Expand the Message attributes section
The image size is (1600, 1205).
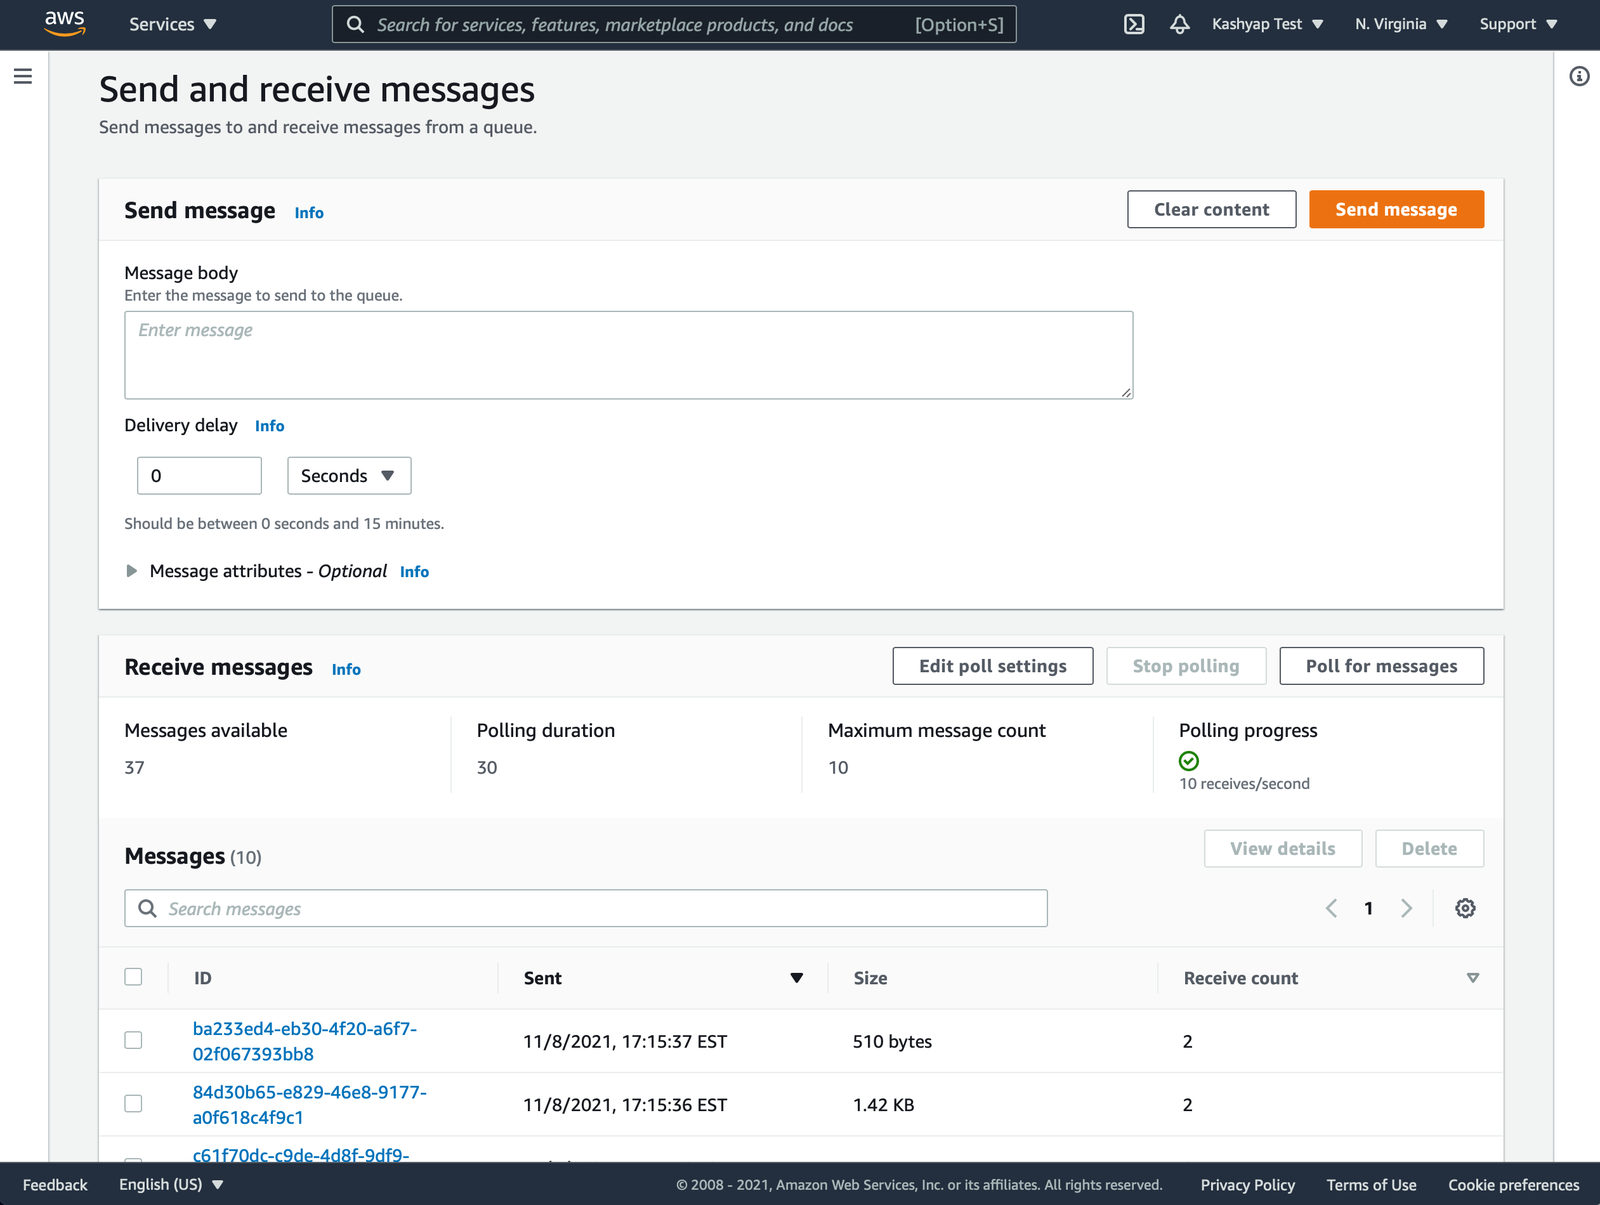click(x=132, y=571)
